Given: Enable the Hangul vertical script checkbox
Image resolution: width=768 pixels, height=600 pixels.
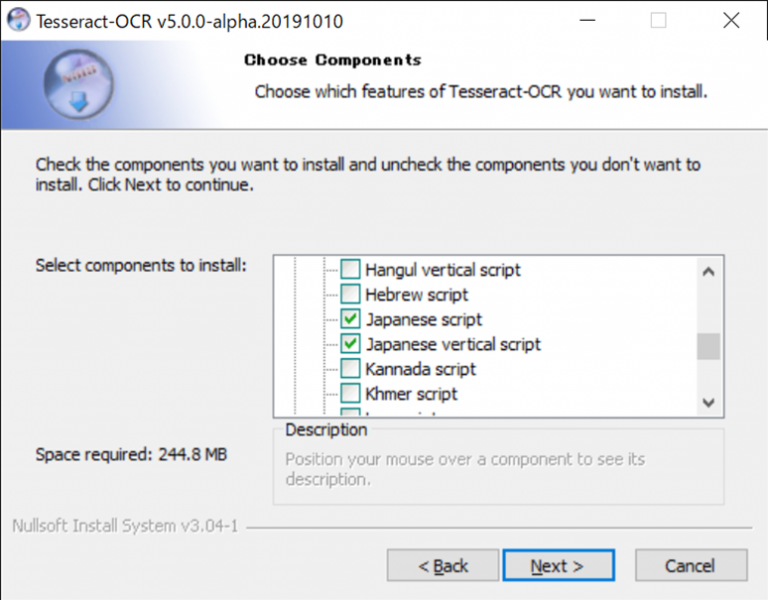Looking at the screenshot, I should [x=351, y=270].
